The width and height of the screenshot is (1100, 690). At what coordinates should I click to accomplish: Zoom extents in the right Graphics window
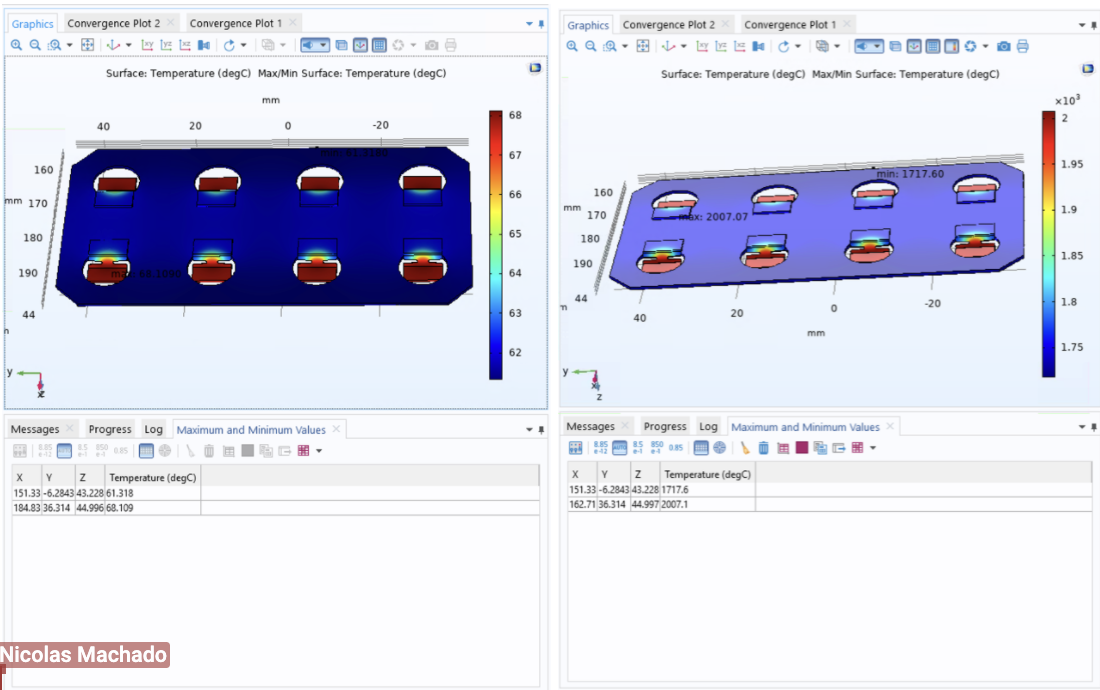[643, 46]
